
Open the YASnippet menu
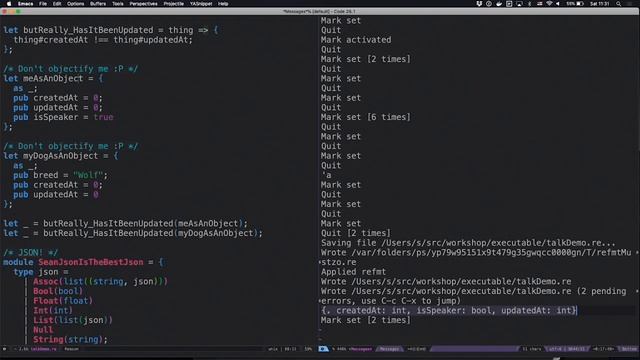tap(201, 4)
